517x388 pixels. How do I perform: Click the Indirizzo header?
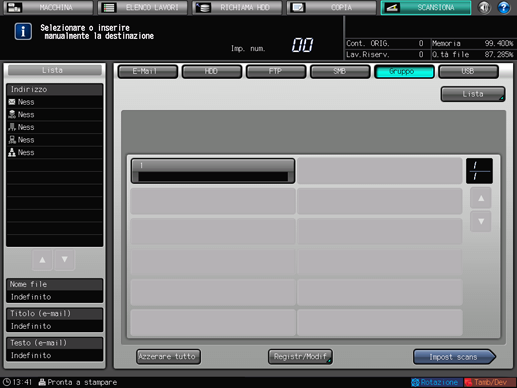pos(55,89)
